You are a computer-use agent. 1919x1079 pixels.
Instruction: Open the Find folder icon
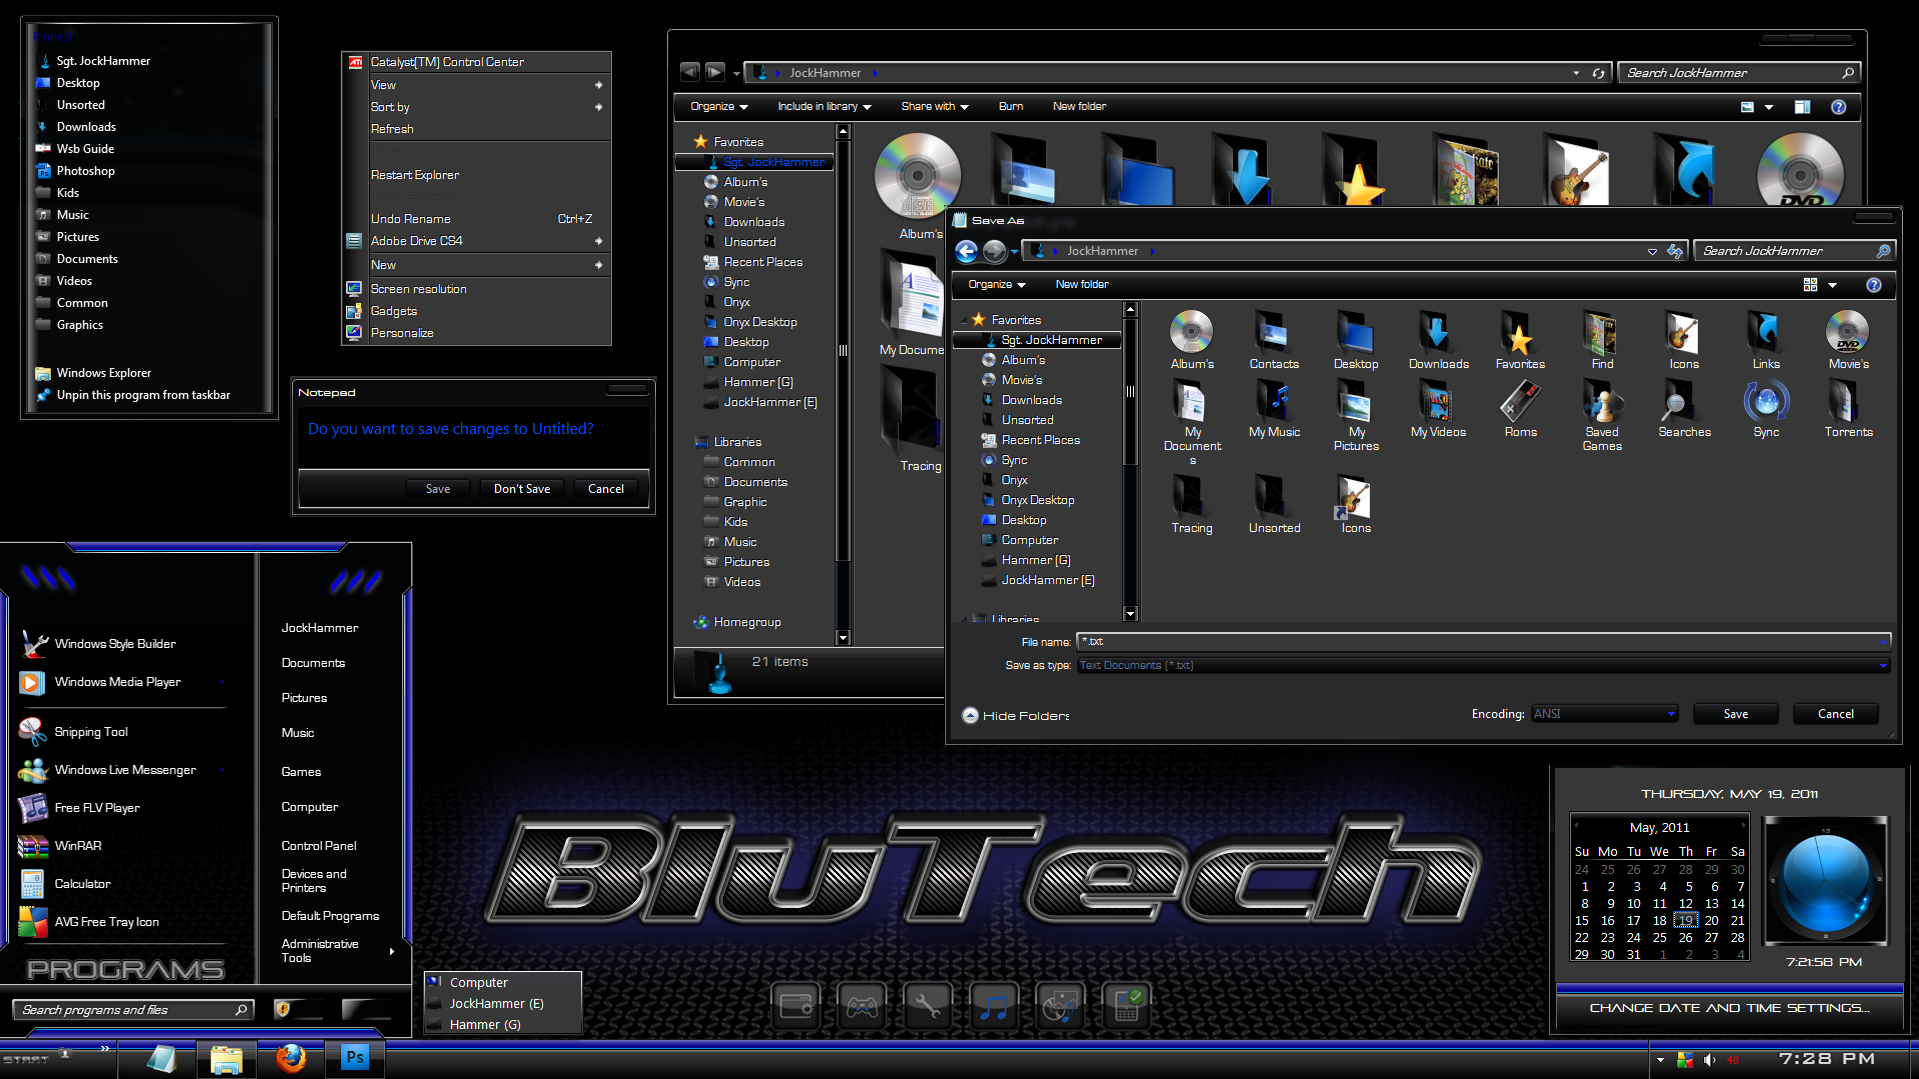(1602, 340)
